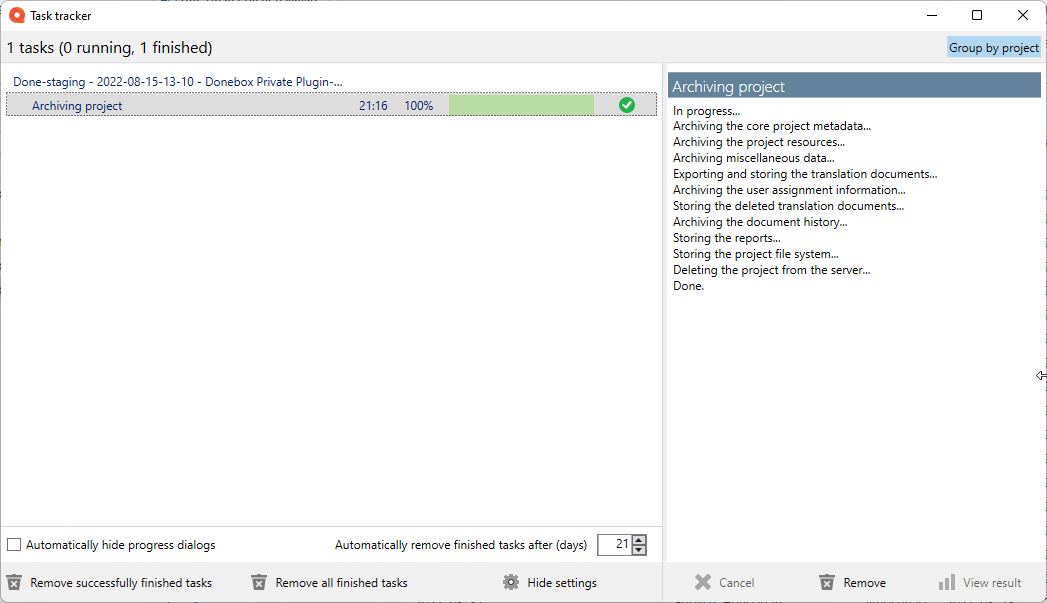Click the gear icon beside Hide settings

511,582
